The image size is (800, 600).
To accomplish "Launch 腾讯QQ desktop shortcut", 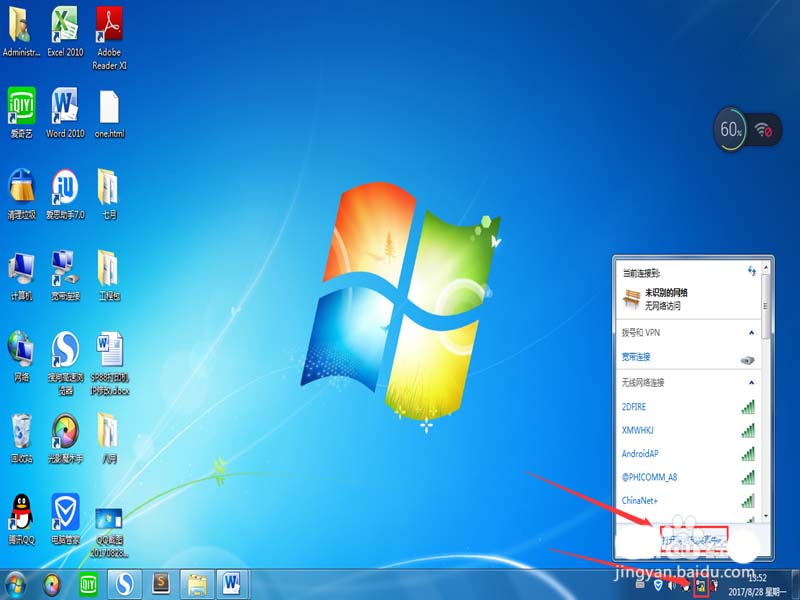I will (21, 519).
